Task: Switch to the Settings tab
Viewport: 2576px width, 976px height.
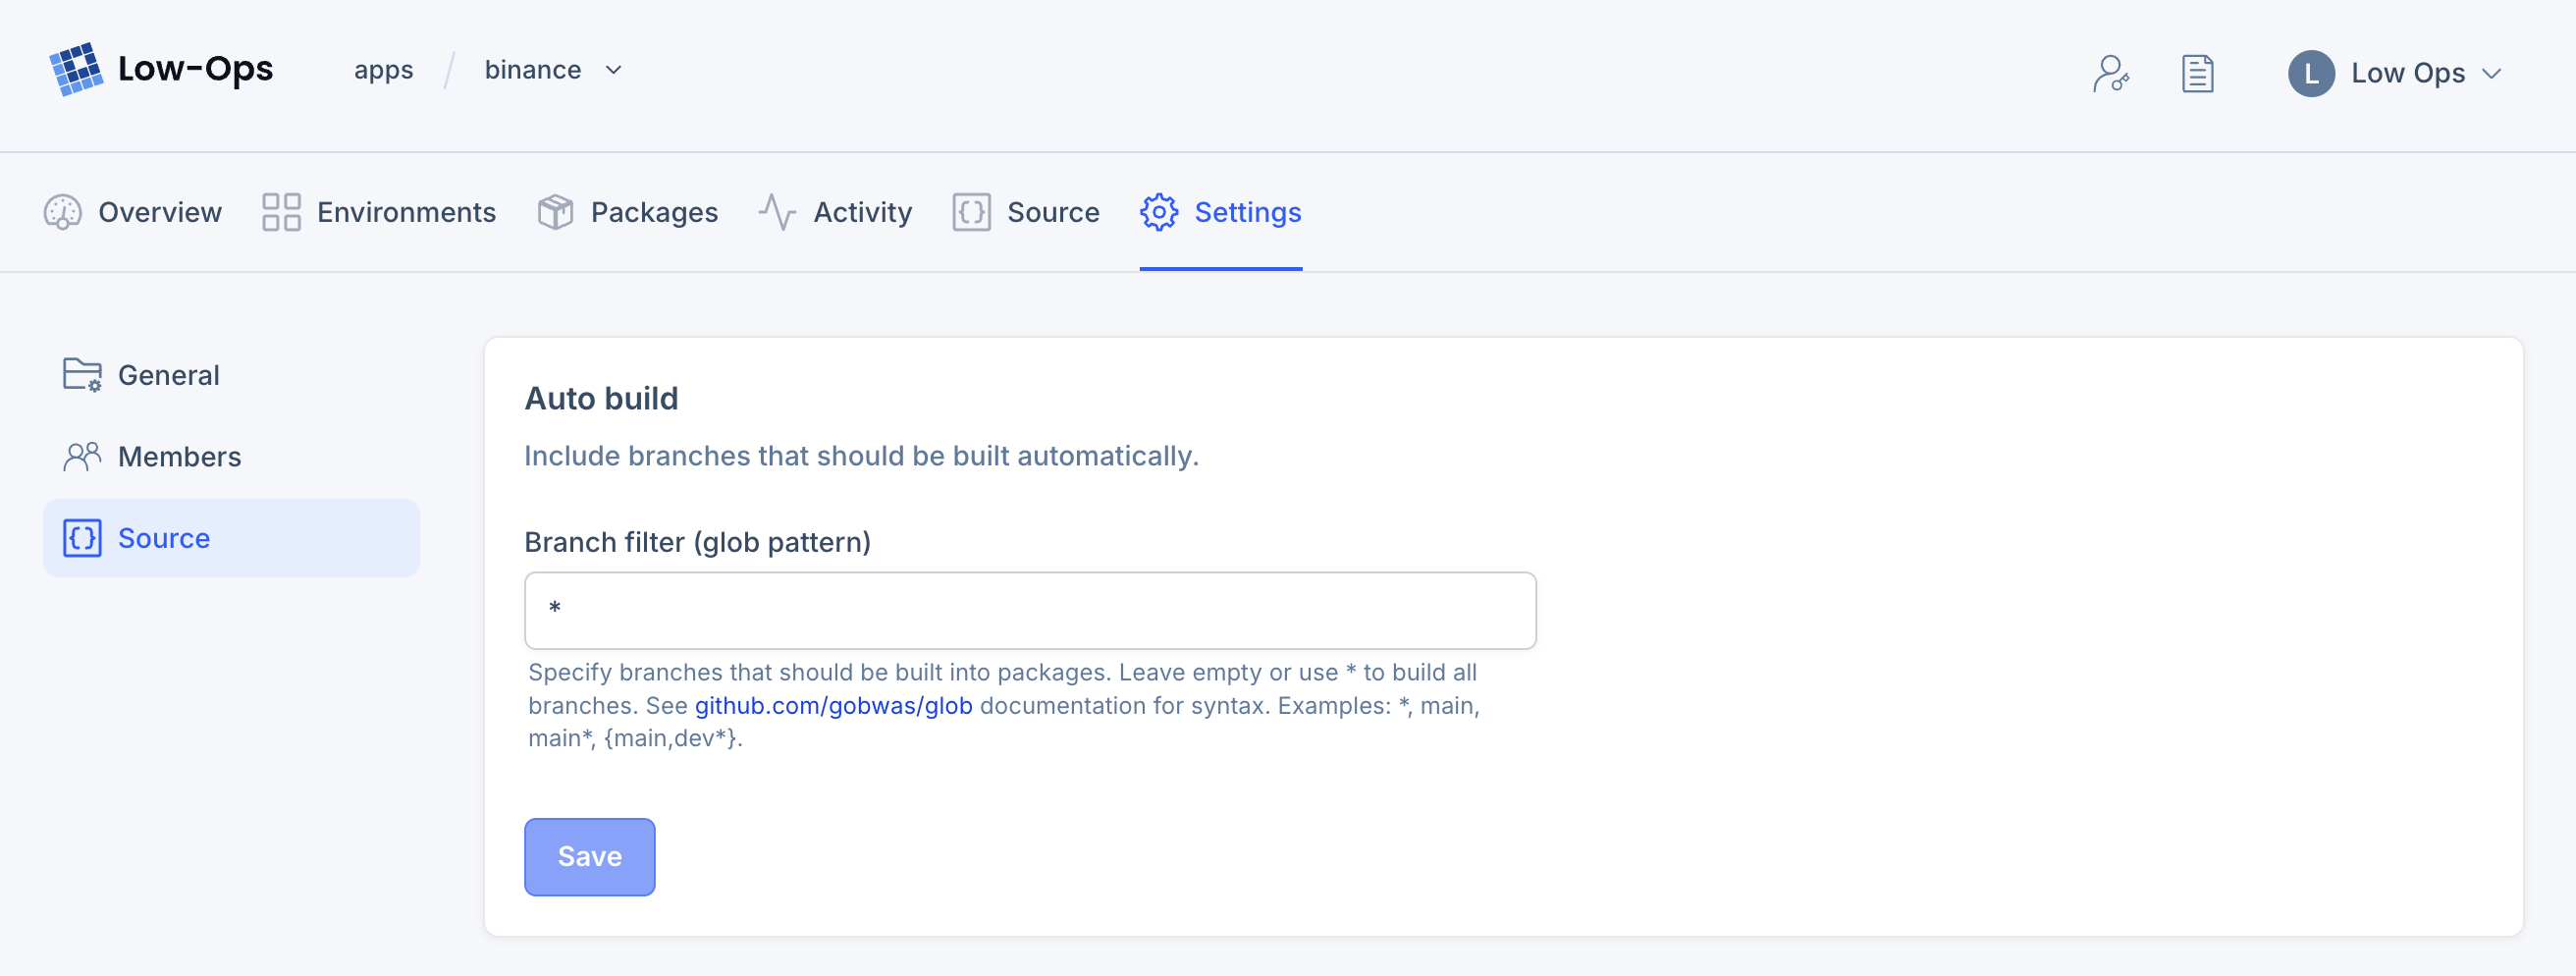Action: (x=1247, y=212)
